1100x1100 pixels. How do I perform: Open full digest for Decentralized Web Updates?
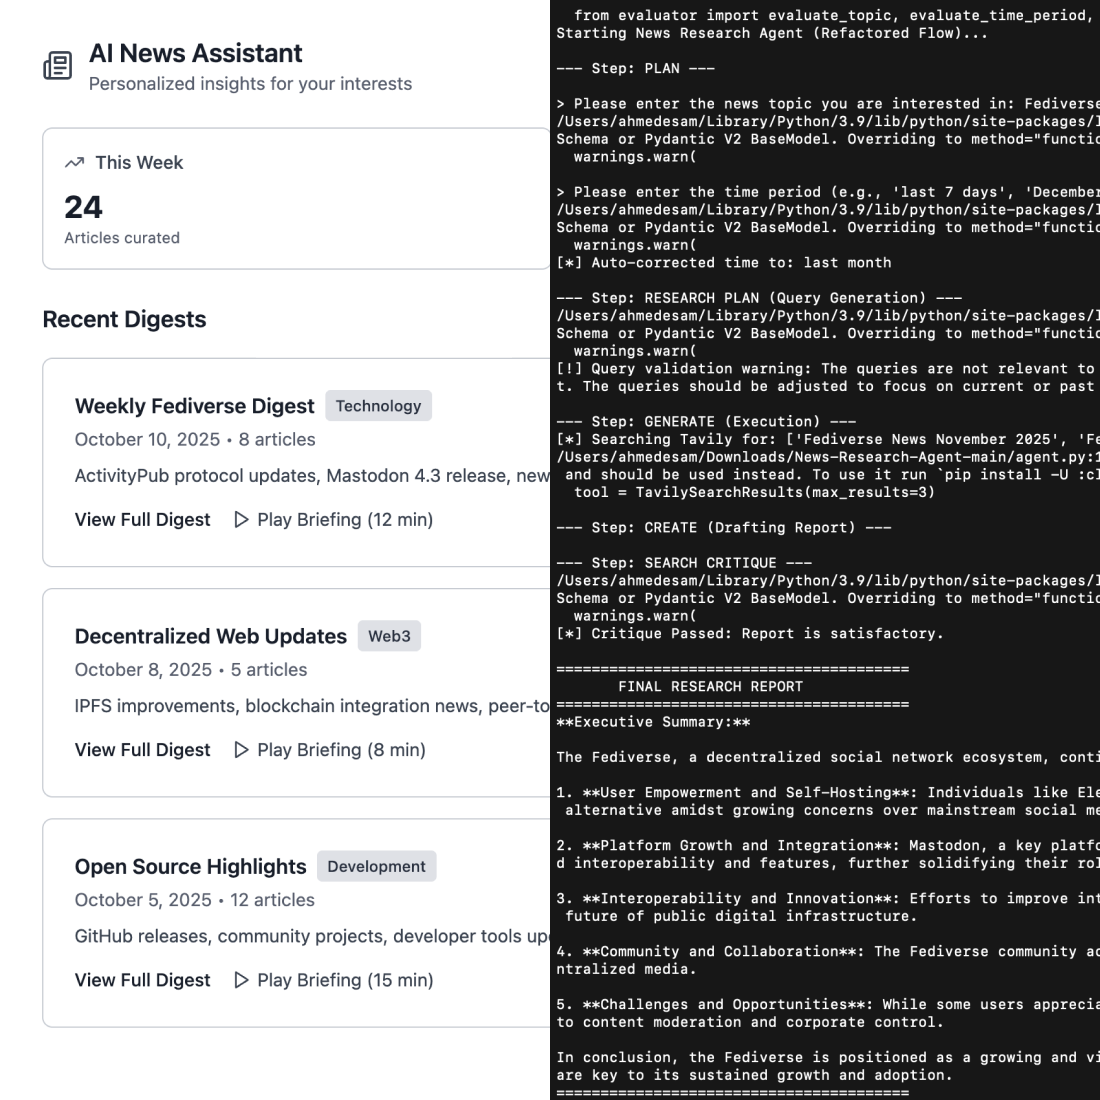[142, 750]
